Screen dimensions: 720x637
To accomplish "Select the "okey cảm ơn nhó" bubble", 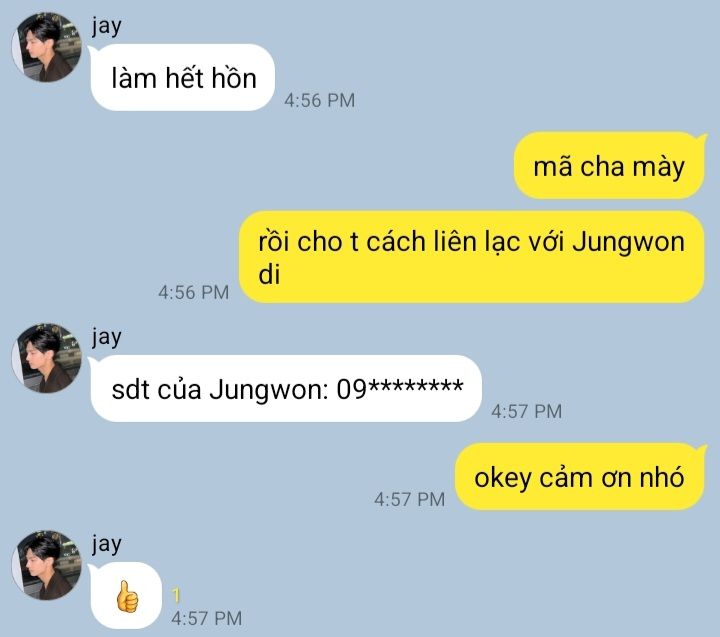I will point(579,477).
